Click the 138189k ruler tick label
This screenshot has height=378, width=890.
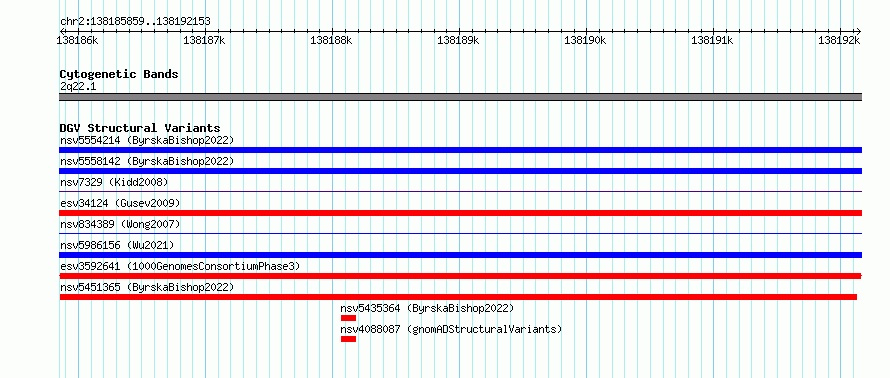[458, 40]
